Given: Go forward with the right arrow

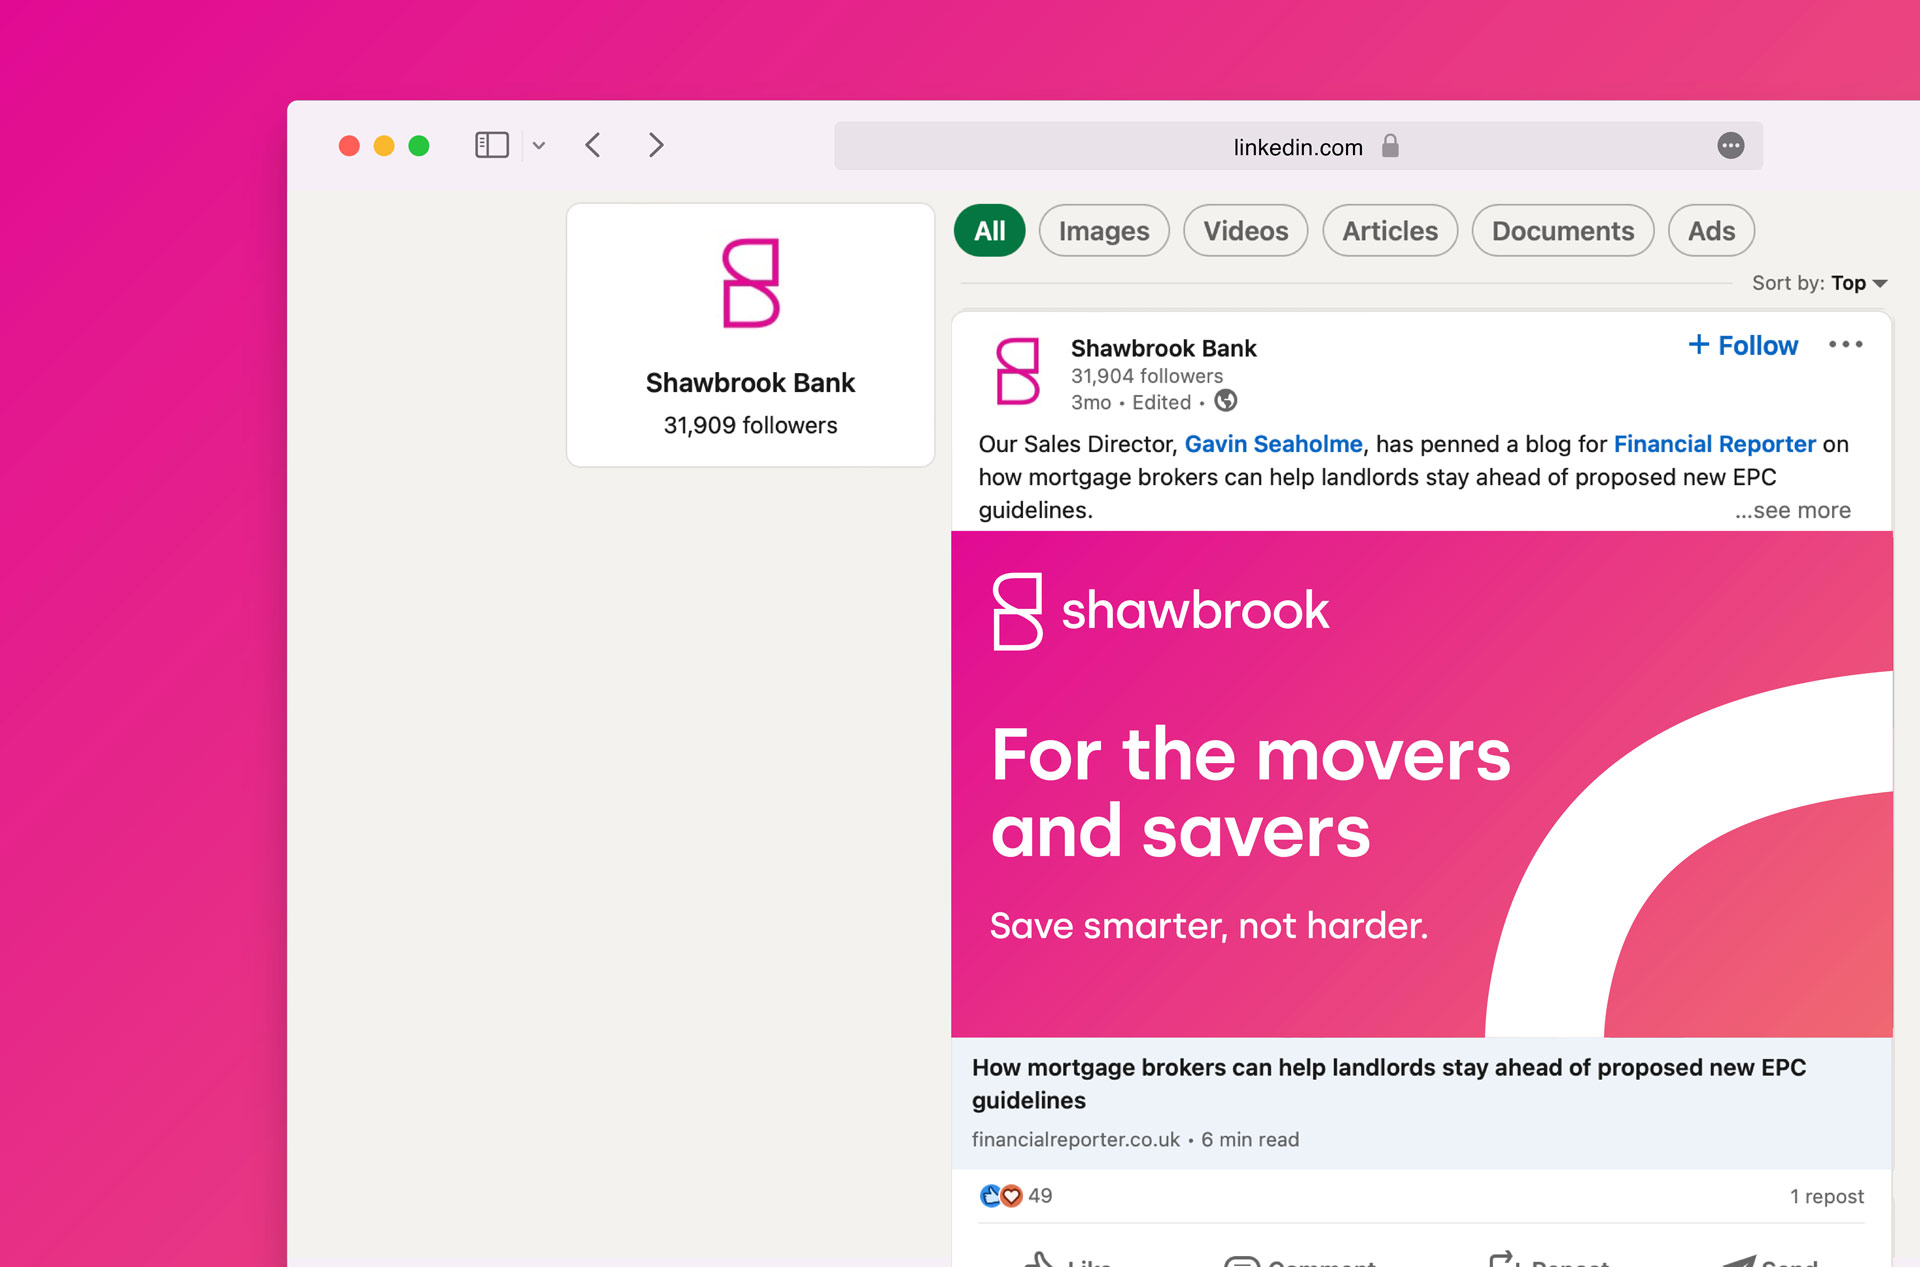Looking at the screenshot, I should [656, 146].
